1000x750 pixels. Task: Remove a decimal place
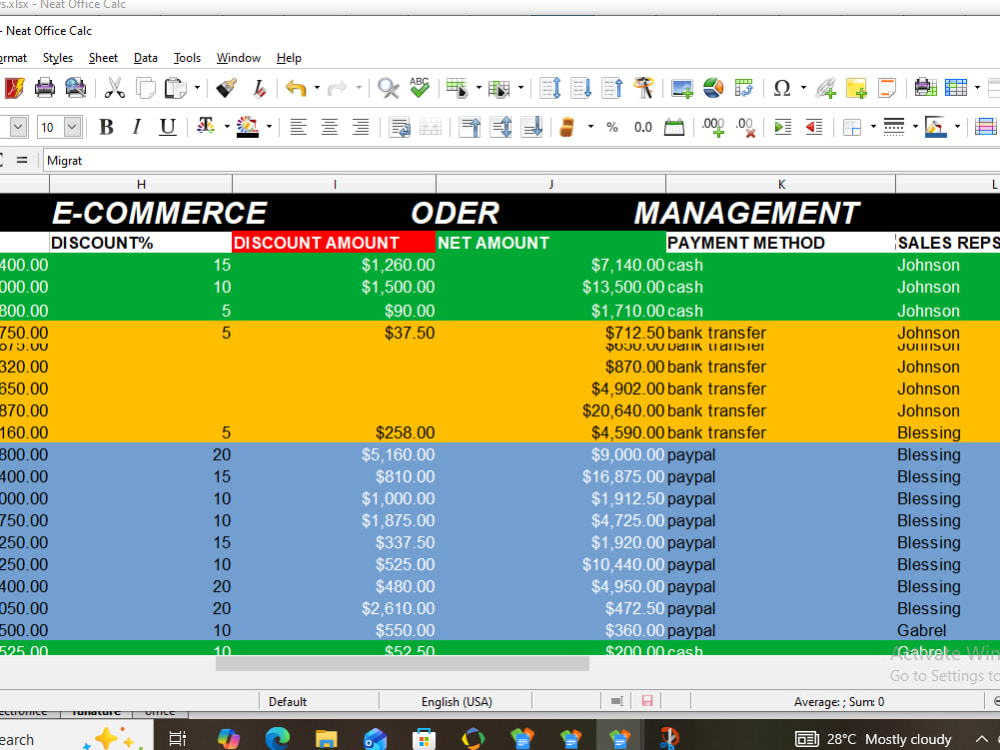pos(745,127)
